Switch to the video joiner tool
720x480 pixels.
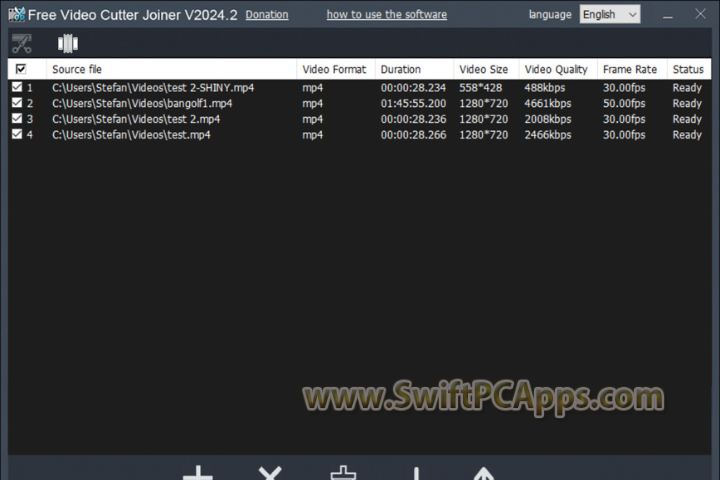pos(68,44)
